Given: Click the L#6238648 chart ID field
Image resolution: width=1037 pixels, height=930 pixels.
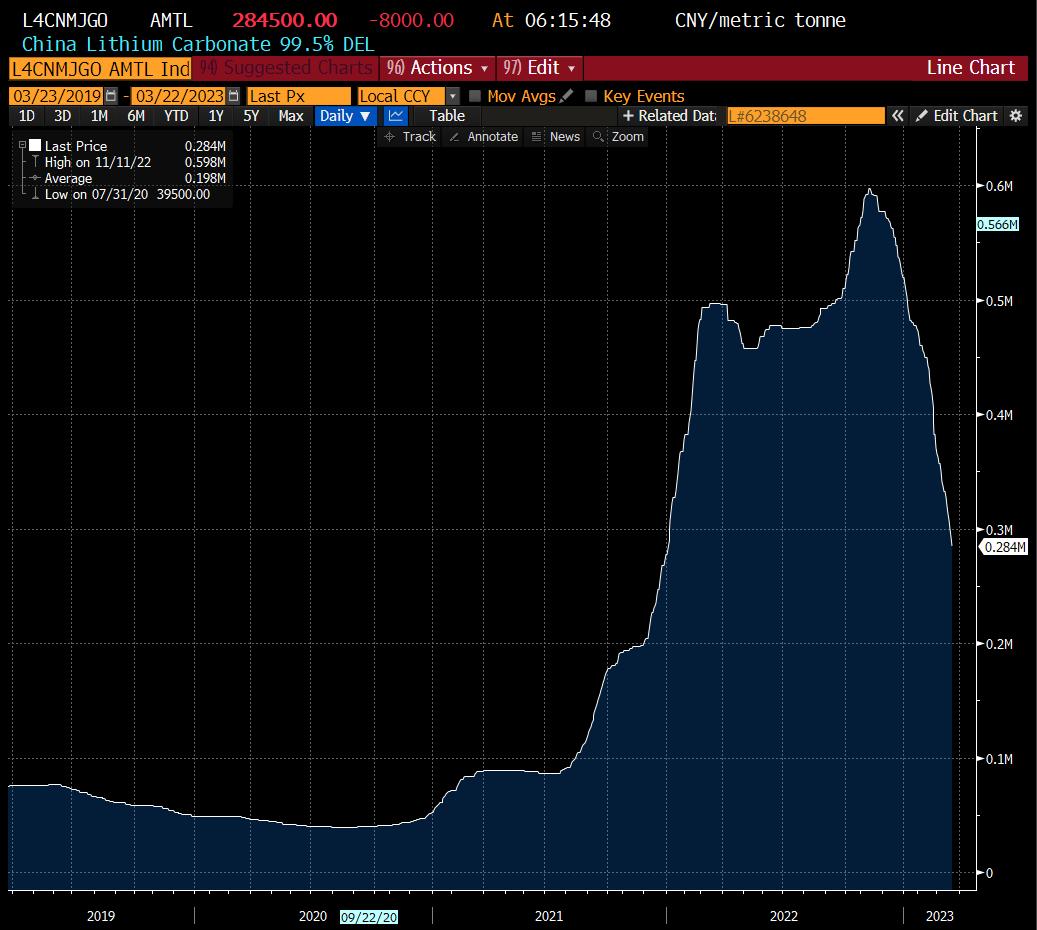Looking at the screenshot, I should coord(806,116).
